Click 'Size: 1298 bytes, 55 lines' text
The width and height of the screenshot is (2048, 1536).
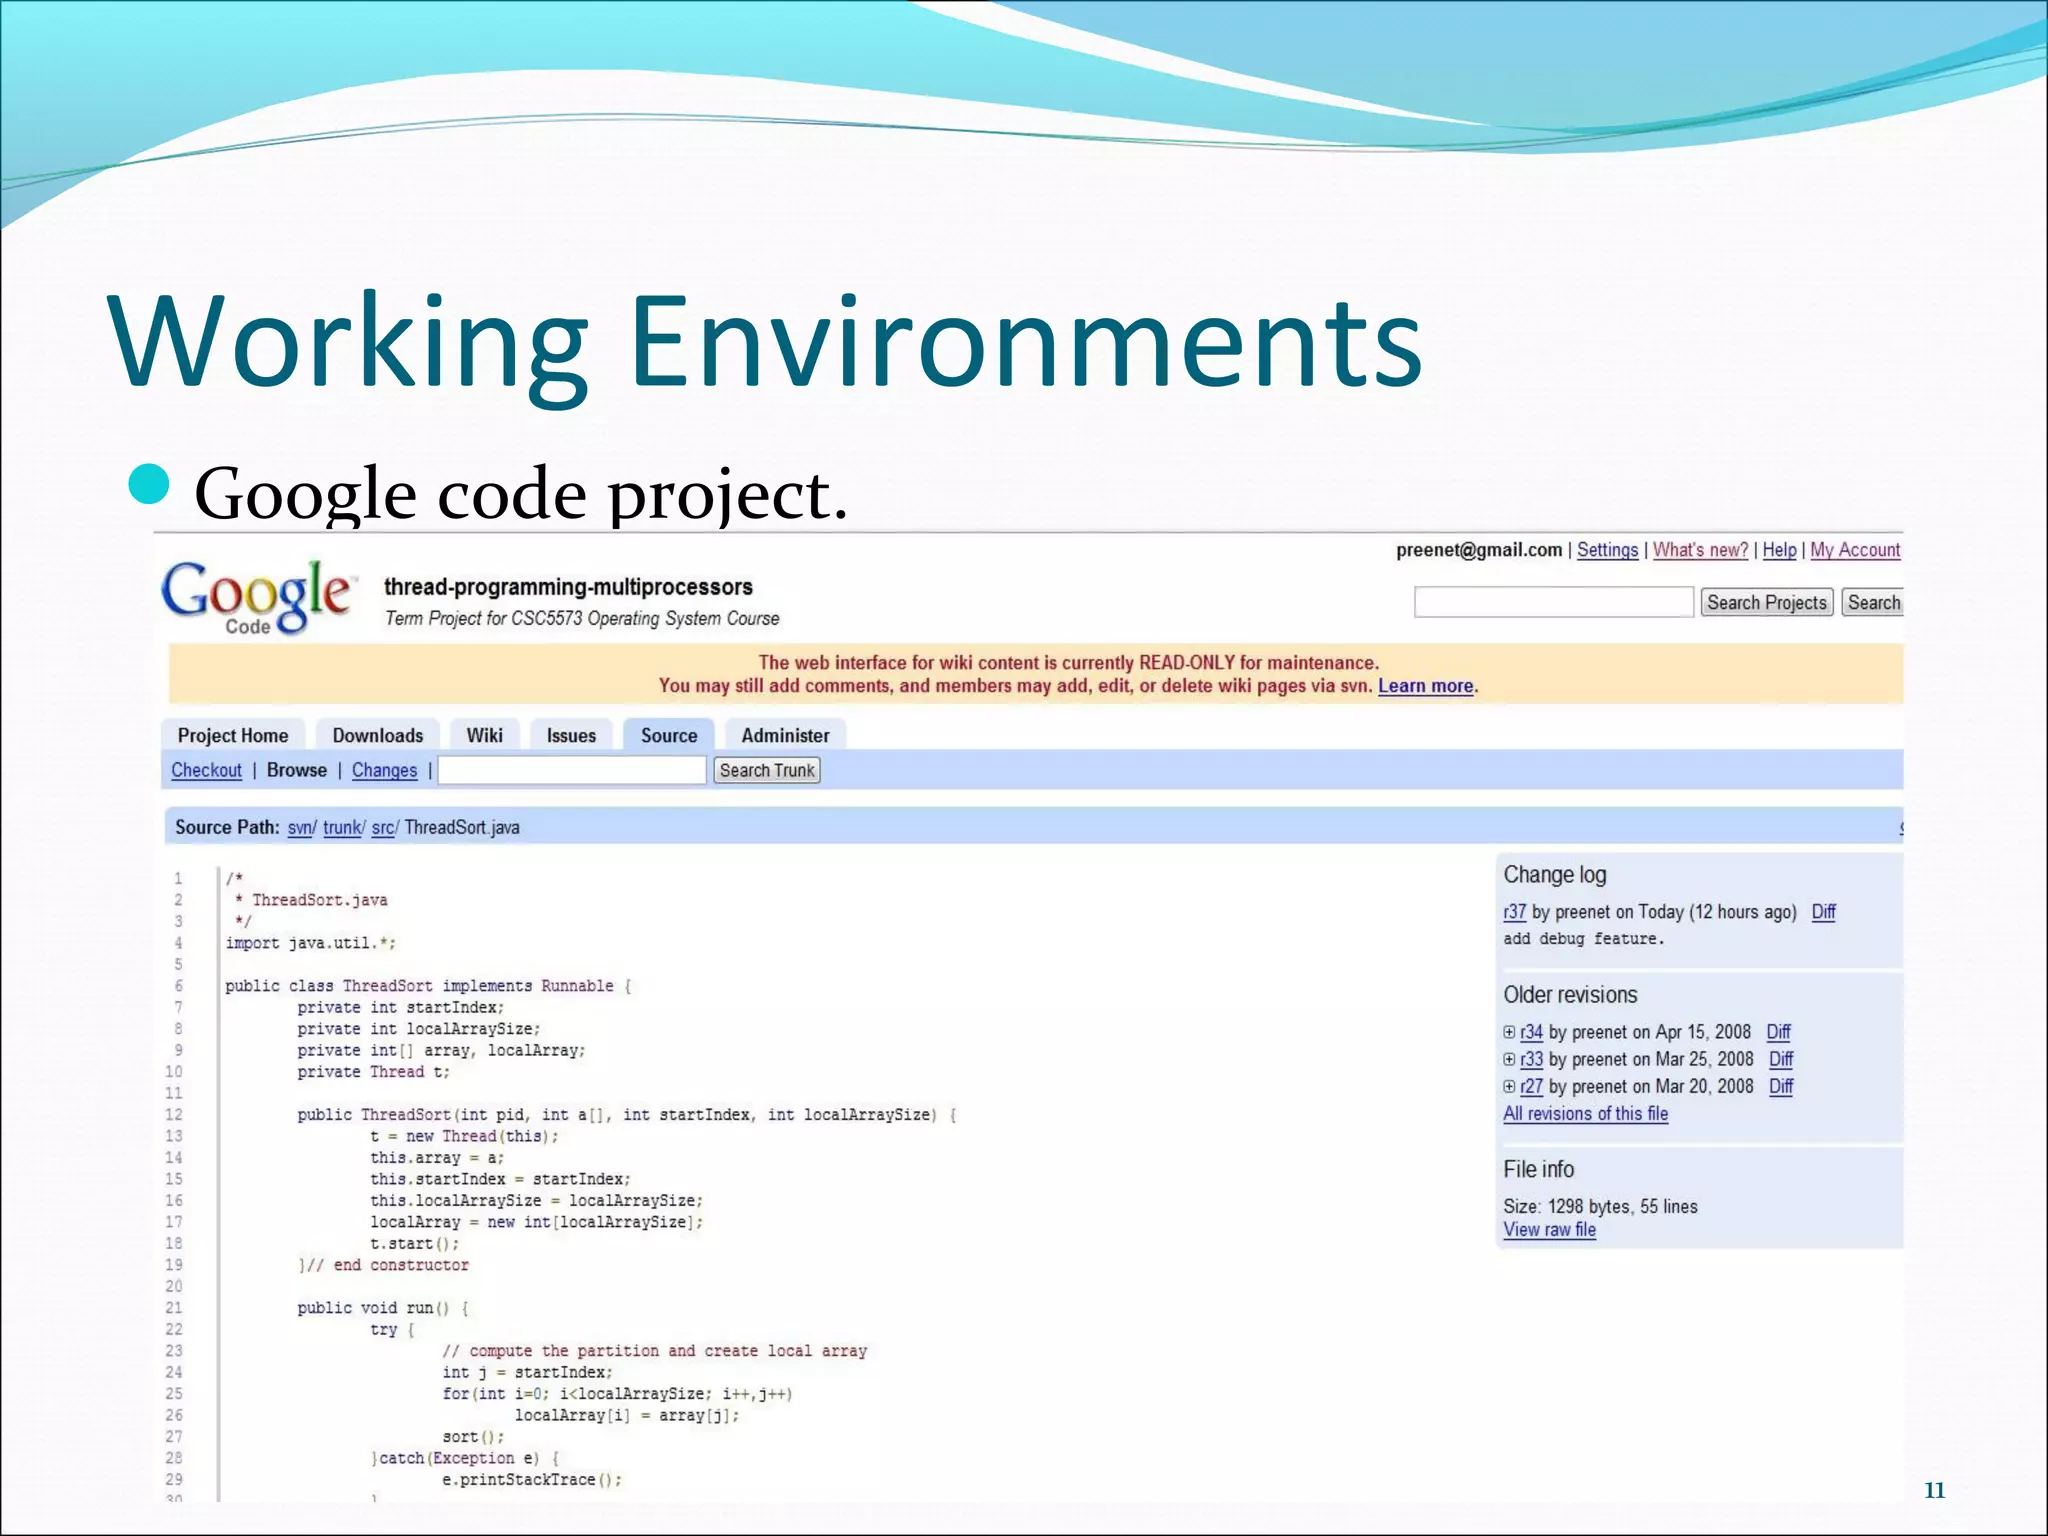[1600, 1207]
